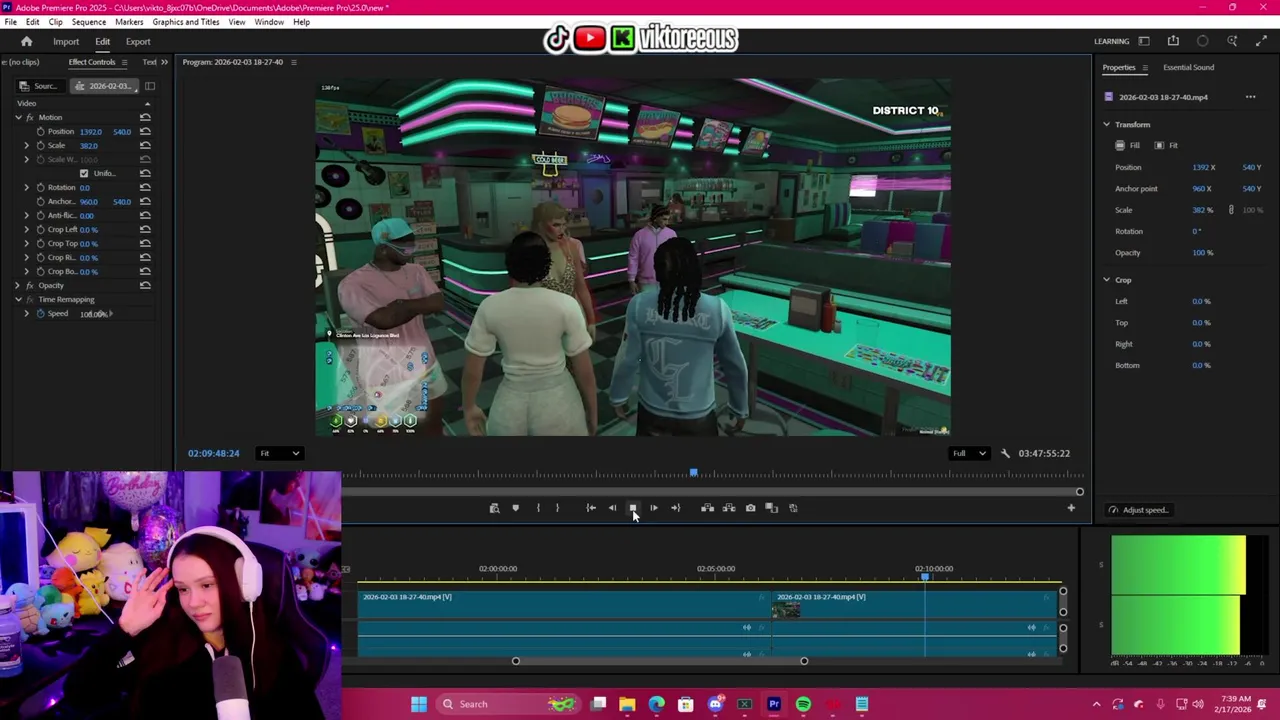Image resolution: width=1280 pixels, height=720 pixels.
Task: Open the Graphics and Titles menu
Action: [186, 22]
